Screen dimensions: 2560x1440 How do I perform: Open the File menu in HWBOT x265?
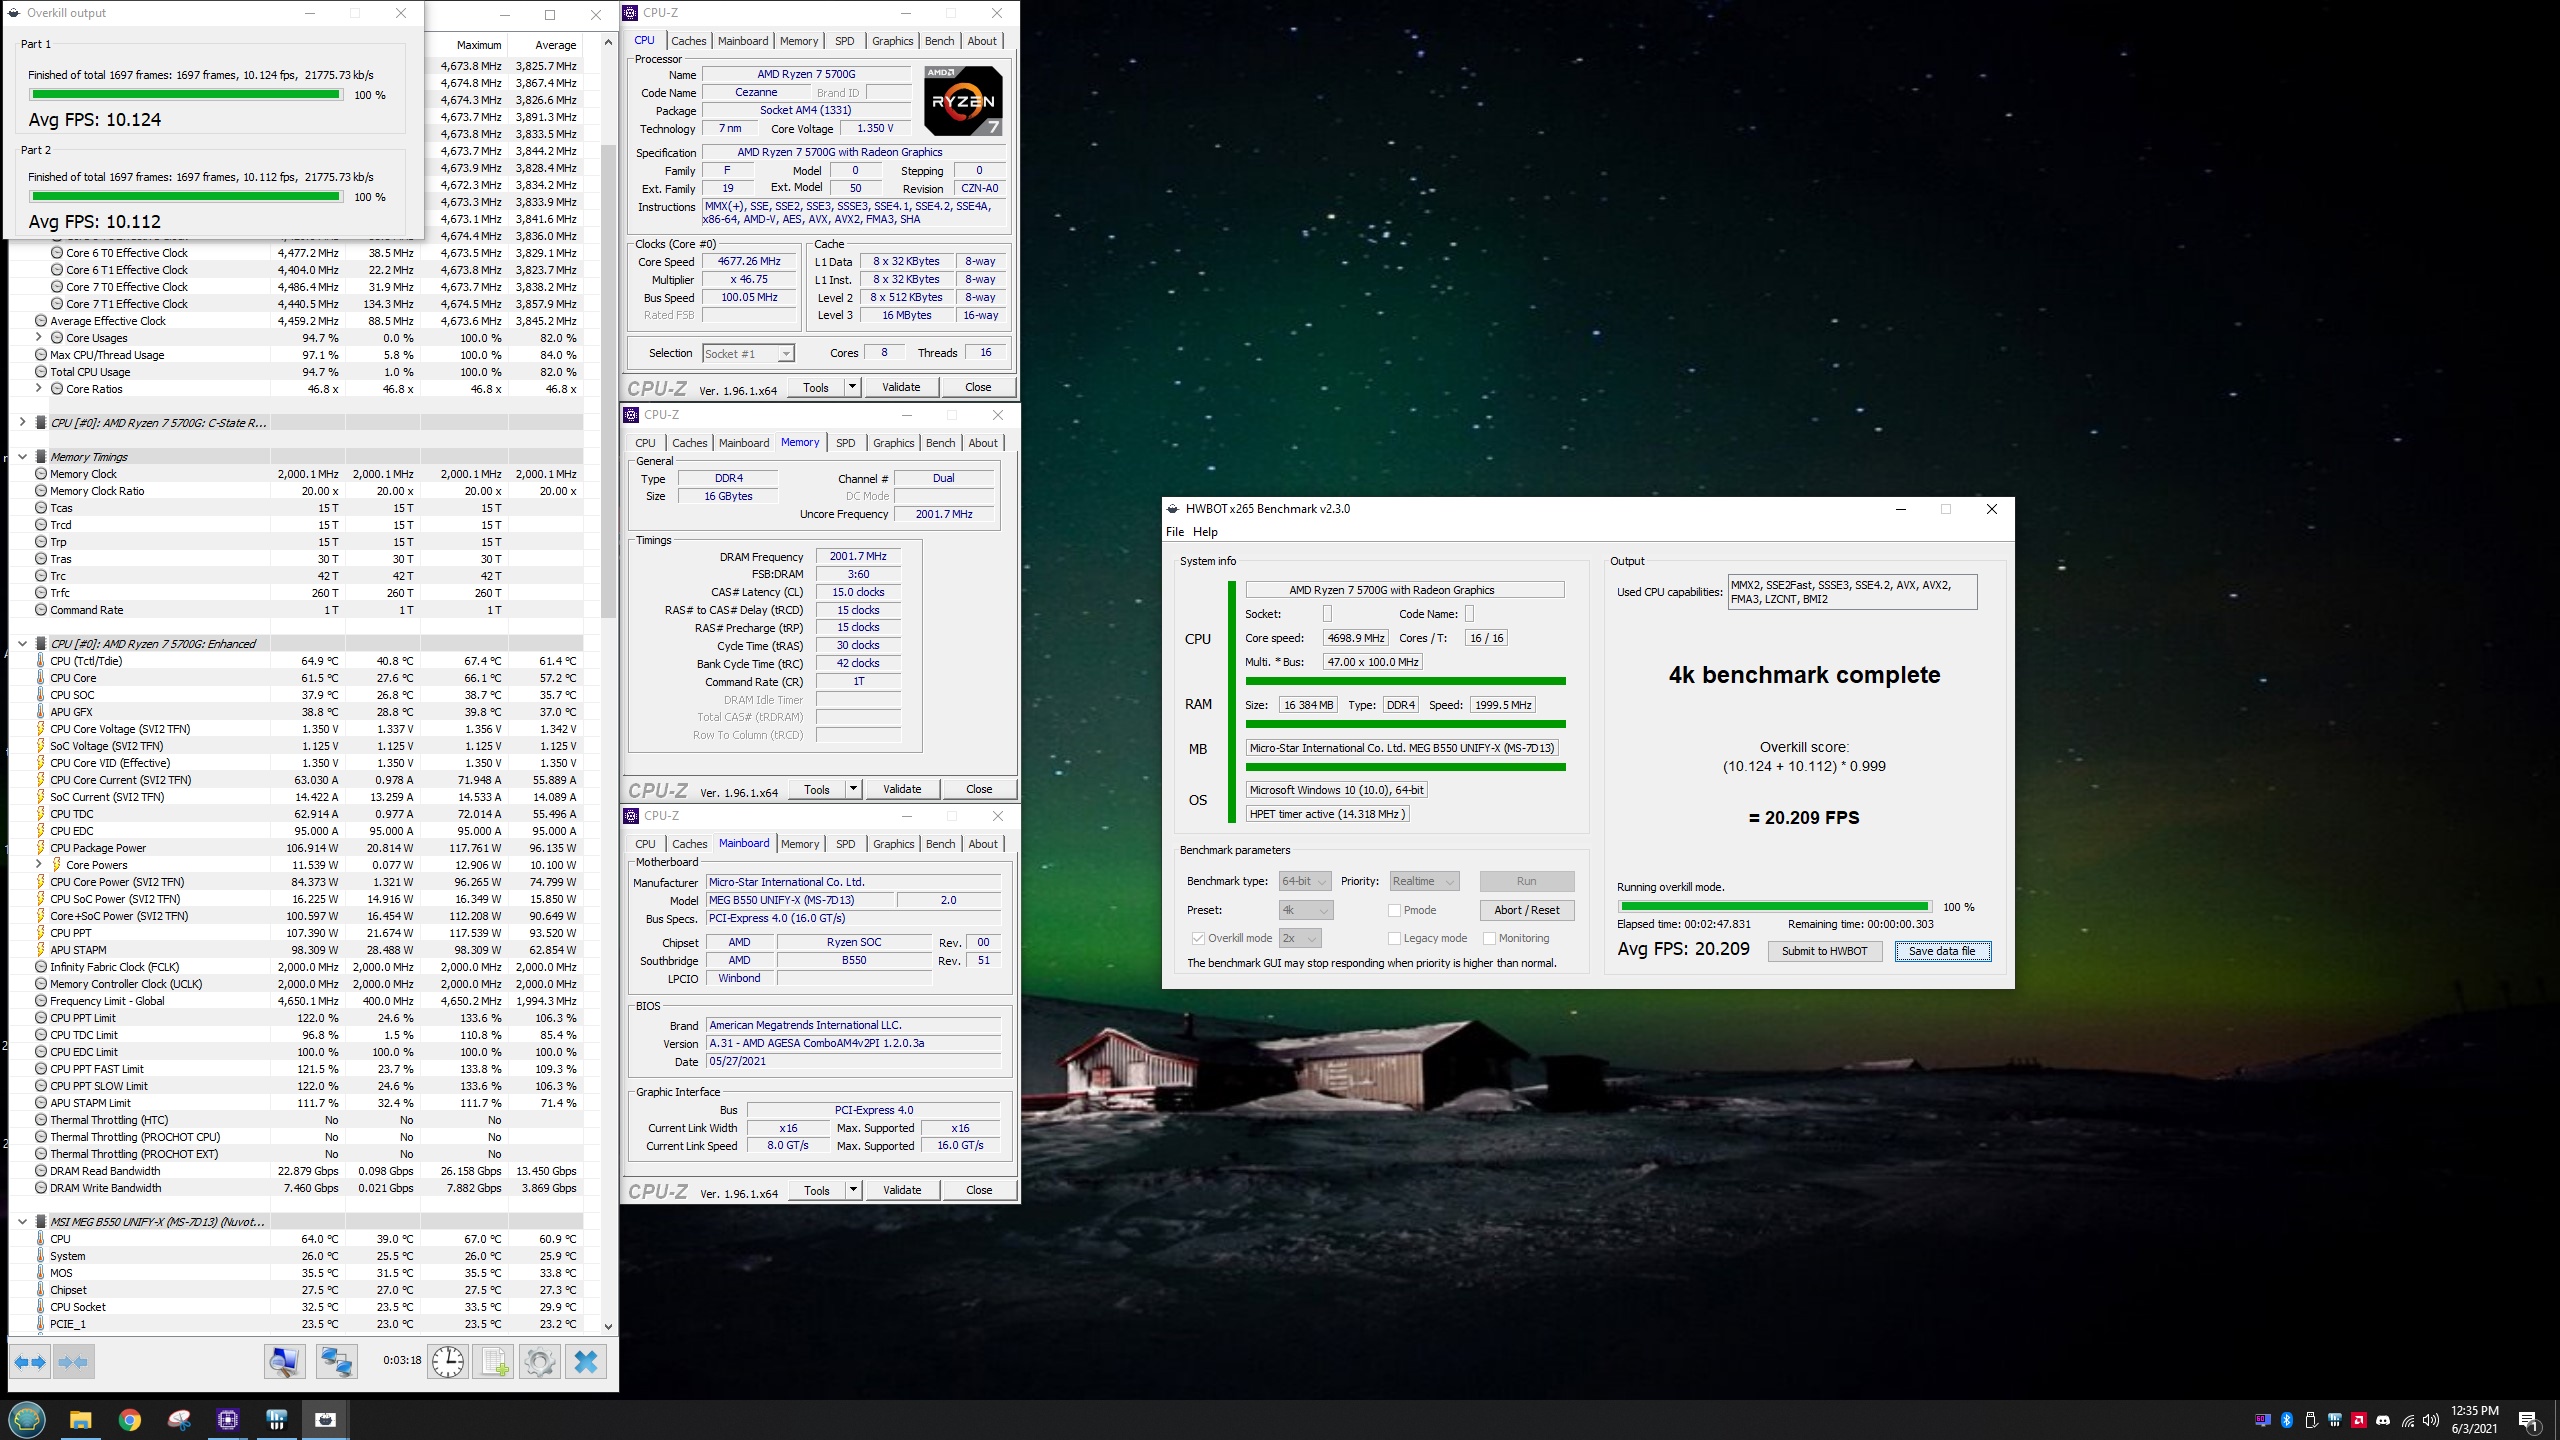[1174, 532]
